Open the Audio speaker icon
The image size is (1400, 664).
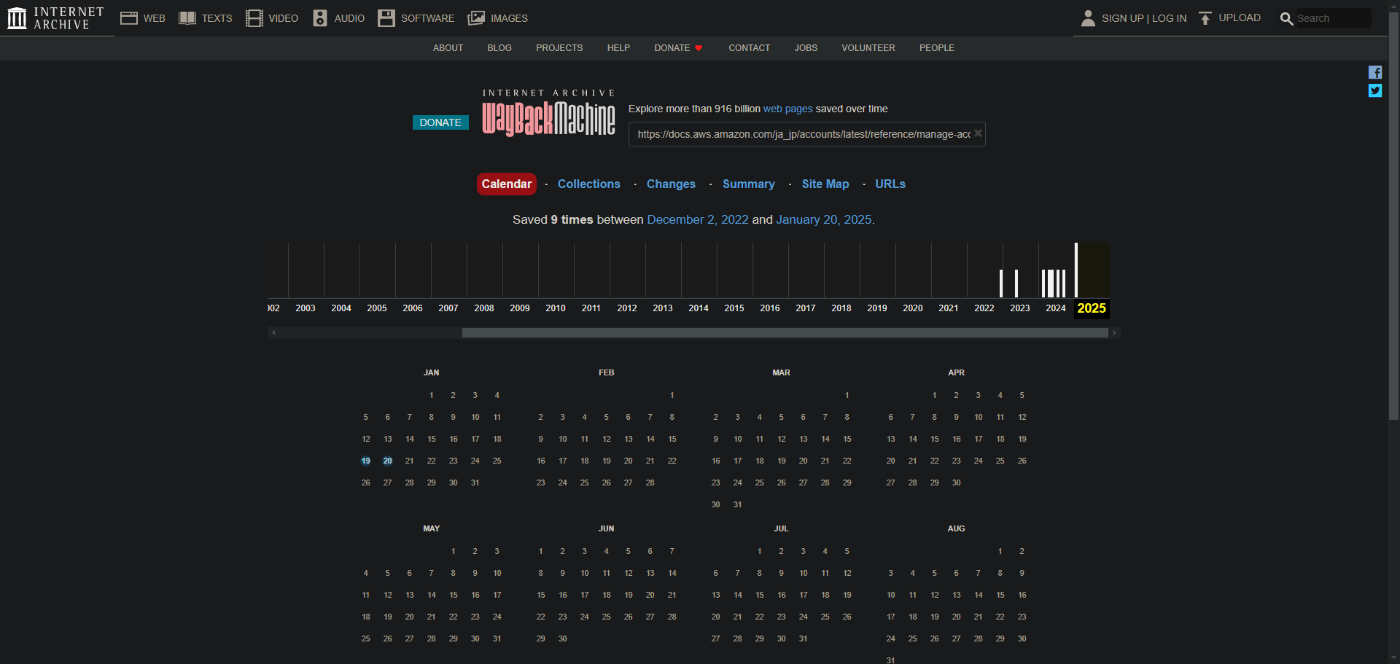[320, 18]
